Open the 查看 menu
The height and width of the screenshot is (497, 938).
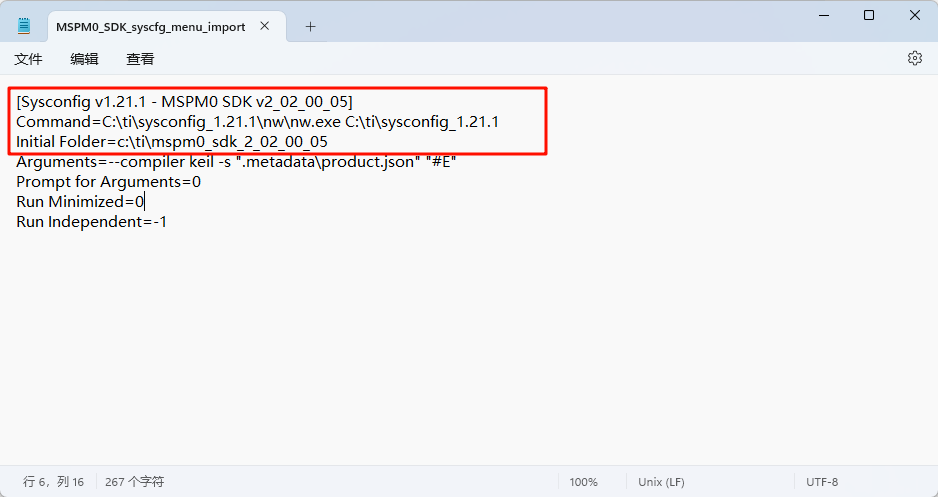point(141,59)
